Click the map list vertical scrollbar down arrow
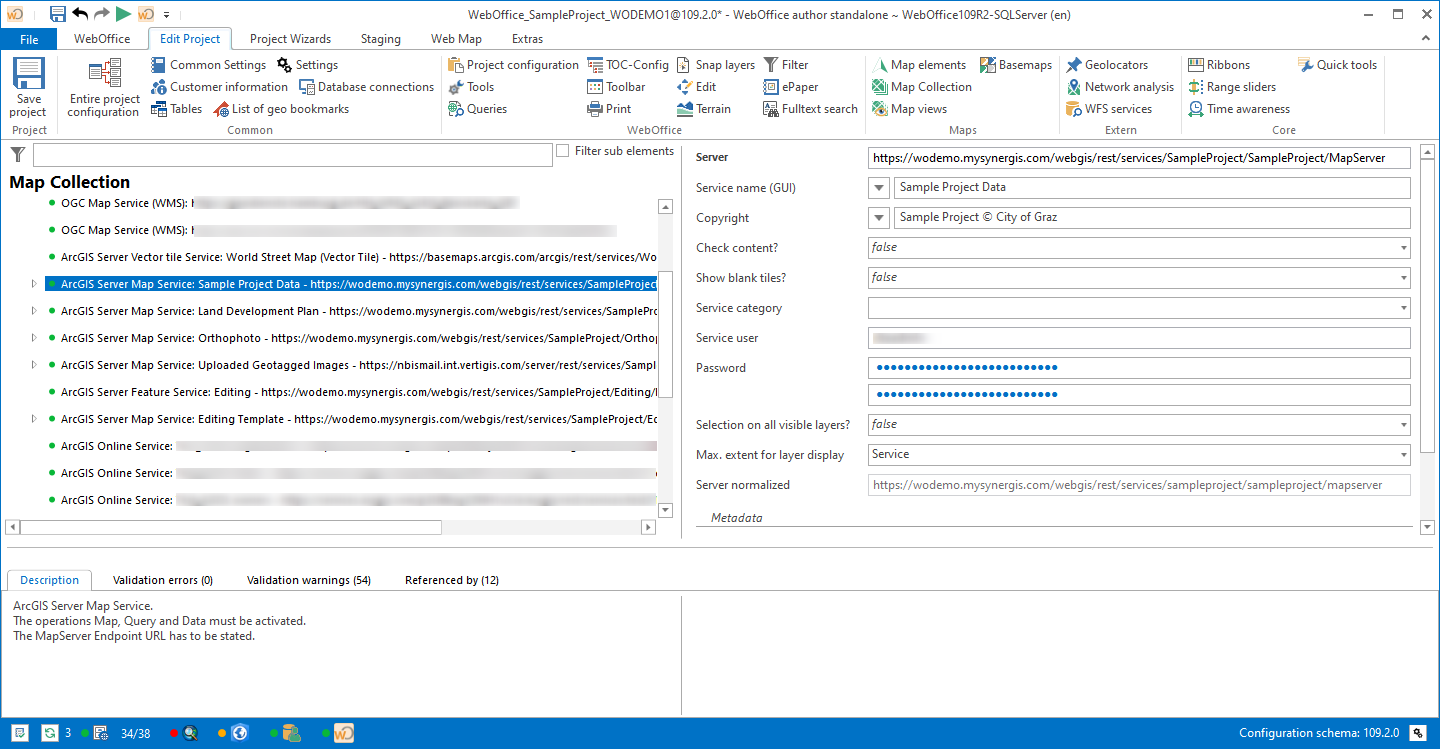Image resolution: width=1440 pixels, height=749 pixels. (665, 509)
